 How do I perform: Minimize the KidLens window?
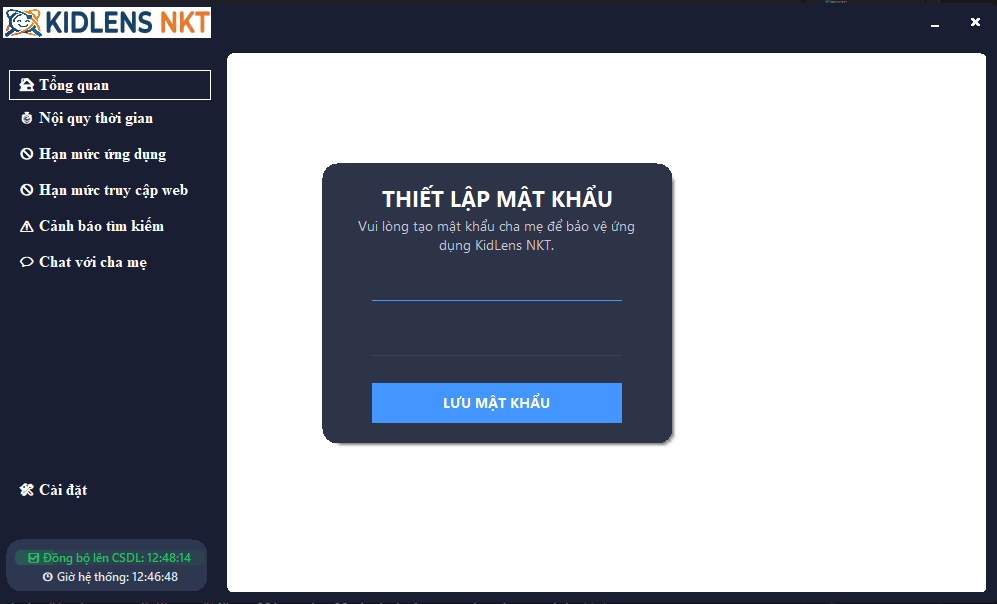pyautogui.click(x=935, y=23)
